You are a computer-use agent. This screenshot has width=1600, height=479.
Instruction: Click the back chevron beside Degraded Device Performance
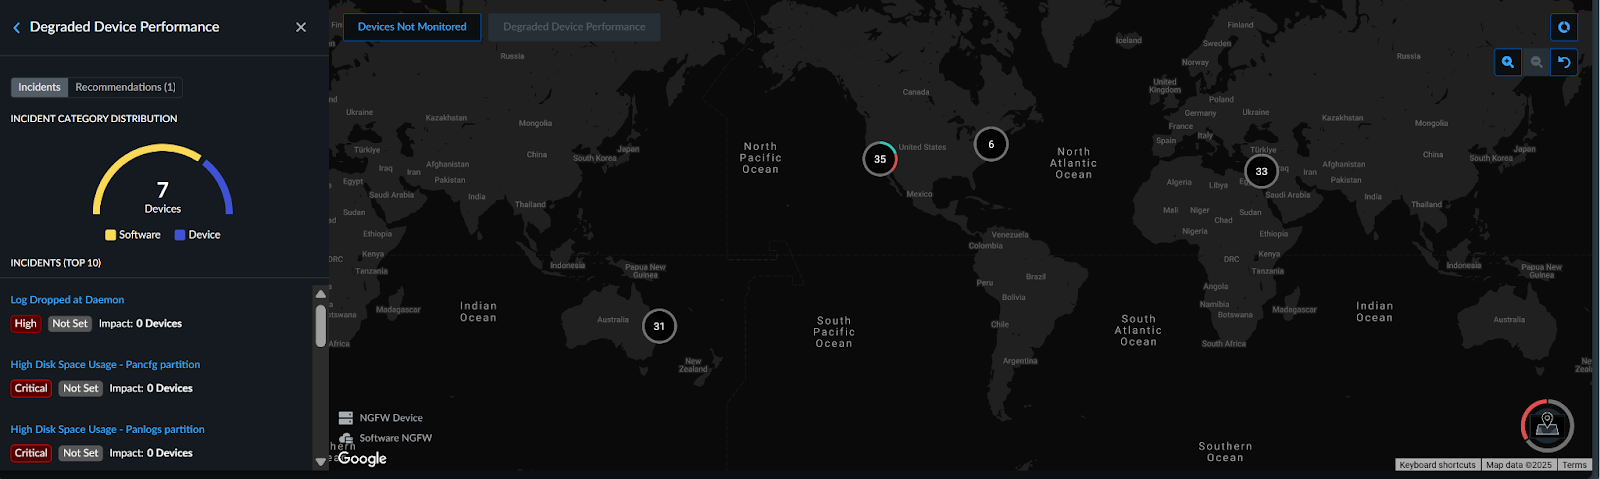click(x=16, y=28)
